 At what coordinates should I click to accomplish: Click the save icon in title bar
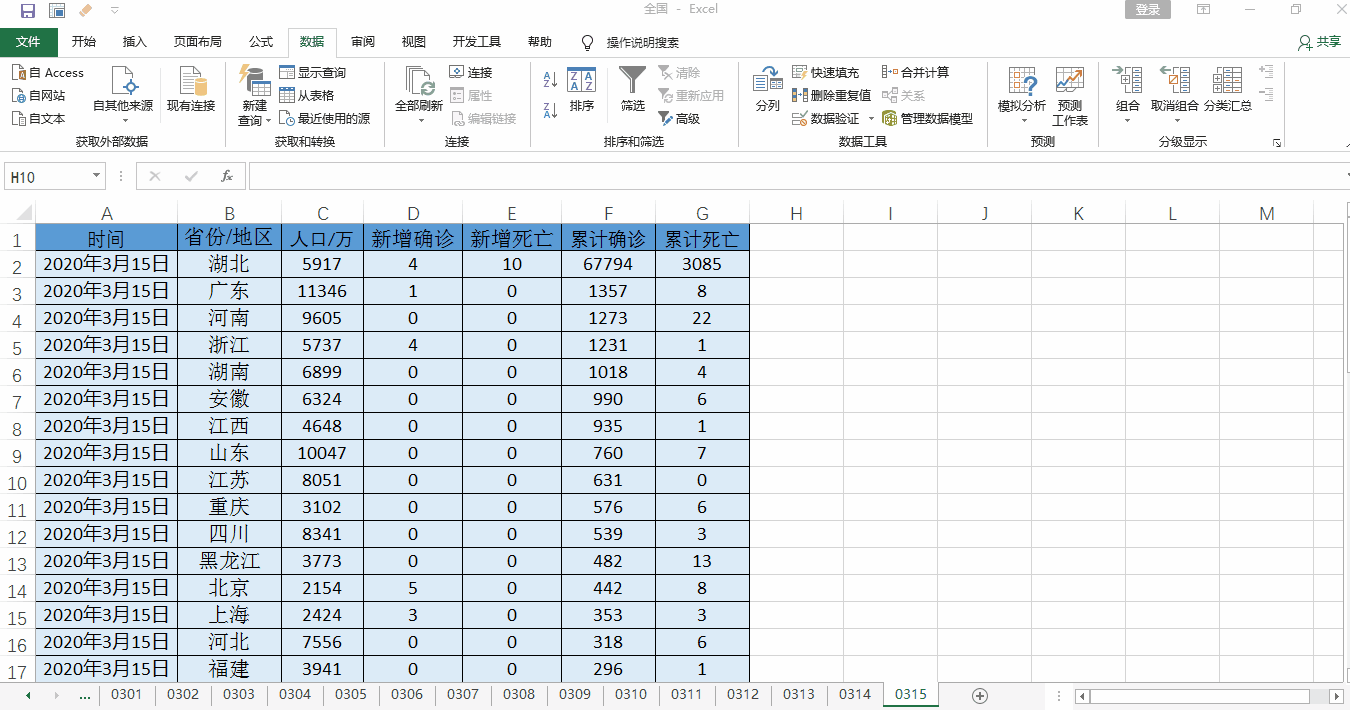27,10
